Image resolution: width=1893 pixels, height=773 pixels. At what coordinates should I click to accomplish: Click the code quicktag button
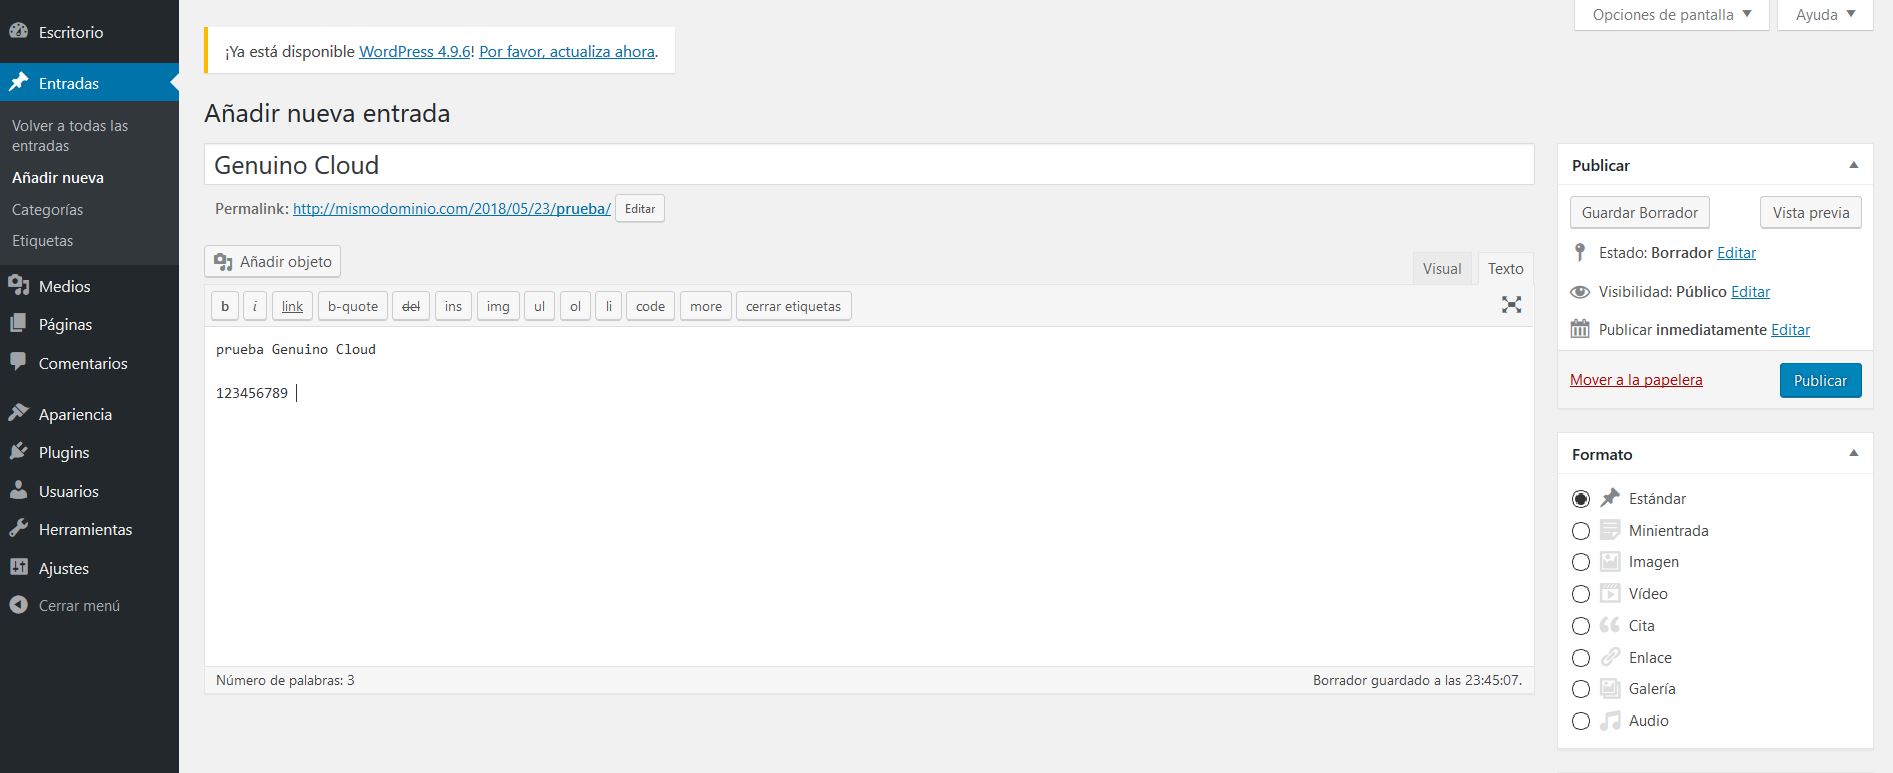pos(650,306)
